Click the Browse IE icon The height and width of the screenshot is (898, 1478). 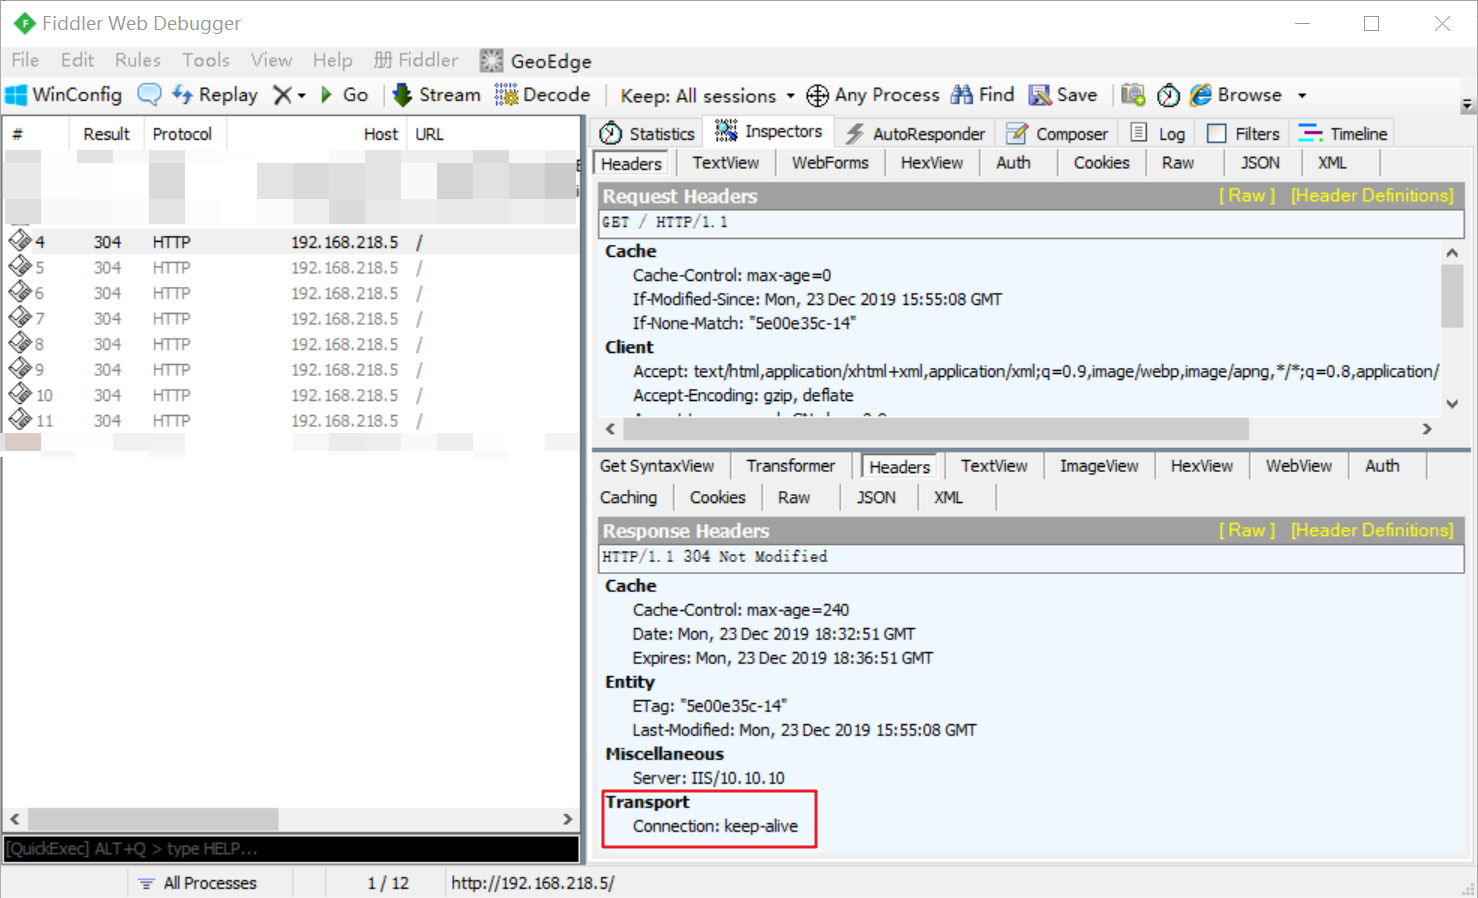[1201, 95]
